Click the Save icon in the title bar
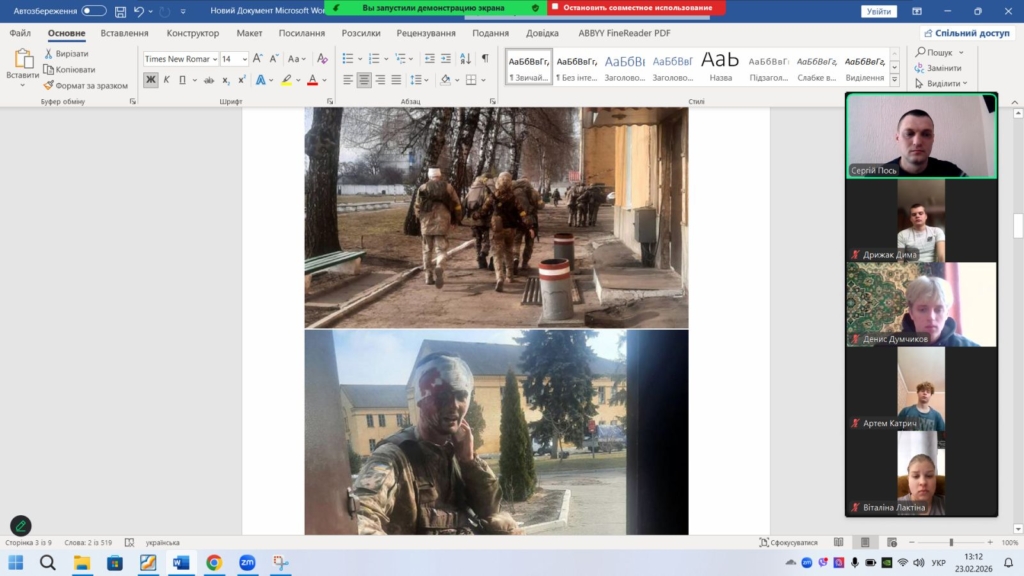This screenshot has width=1024, height=576. coord(120,11)
